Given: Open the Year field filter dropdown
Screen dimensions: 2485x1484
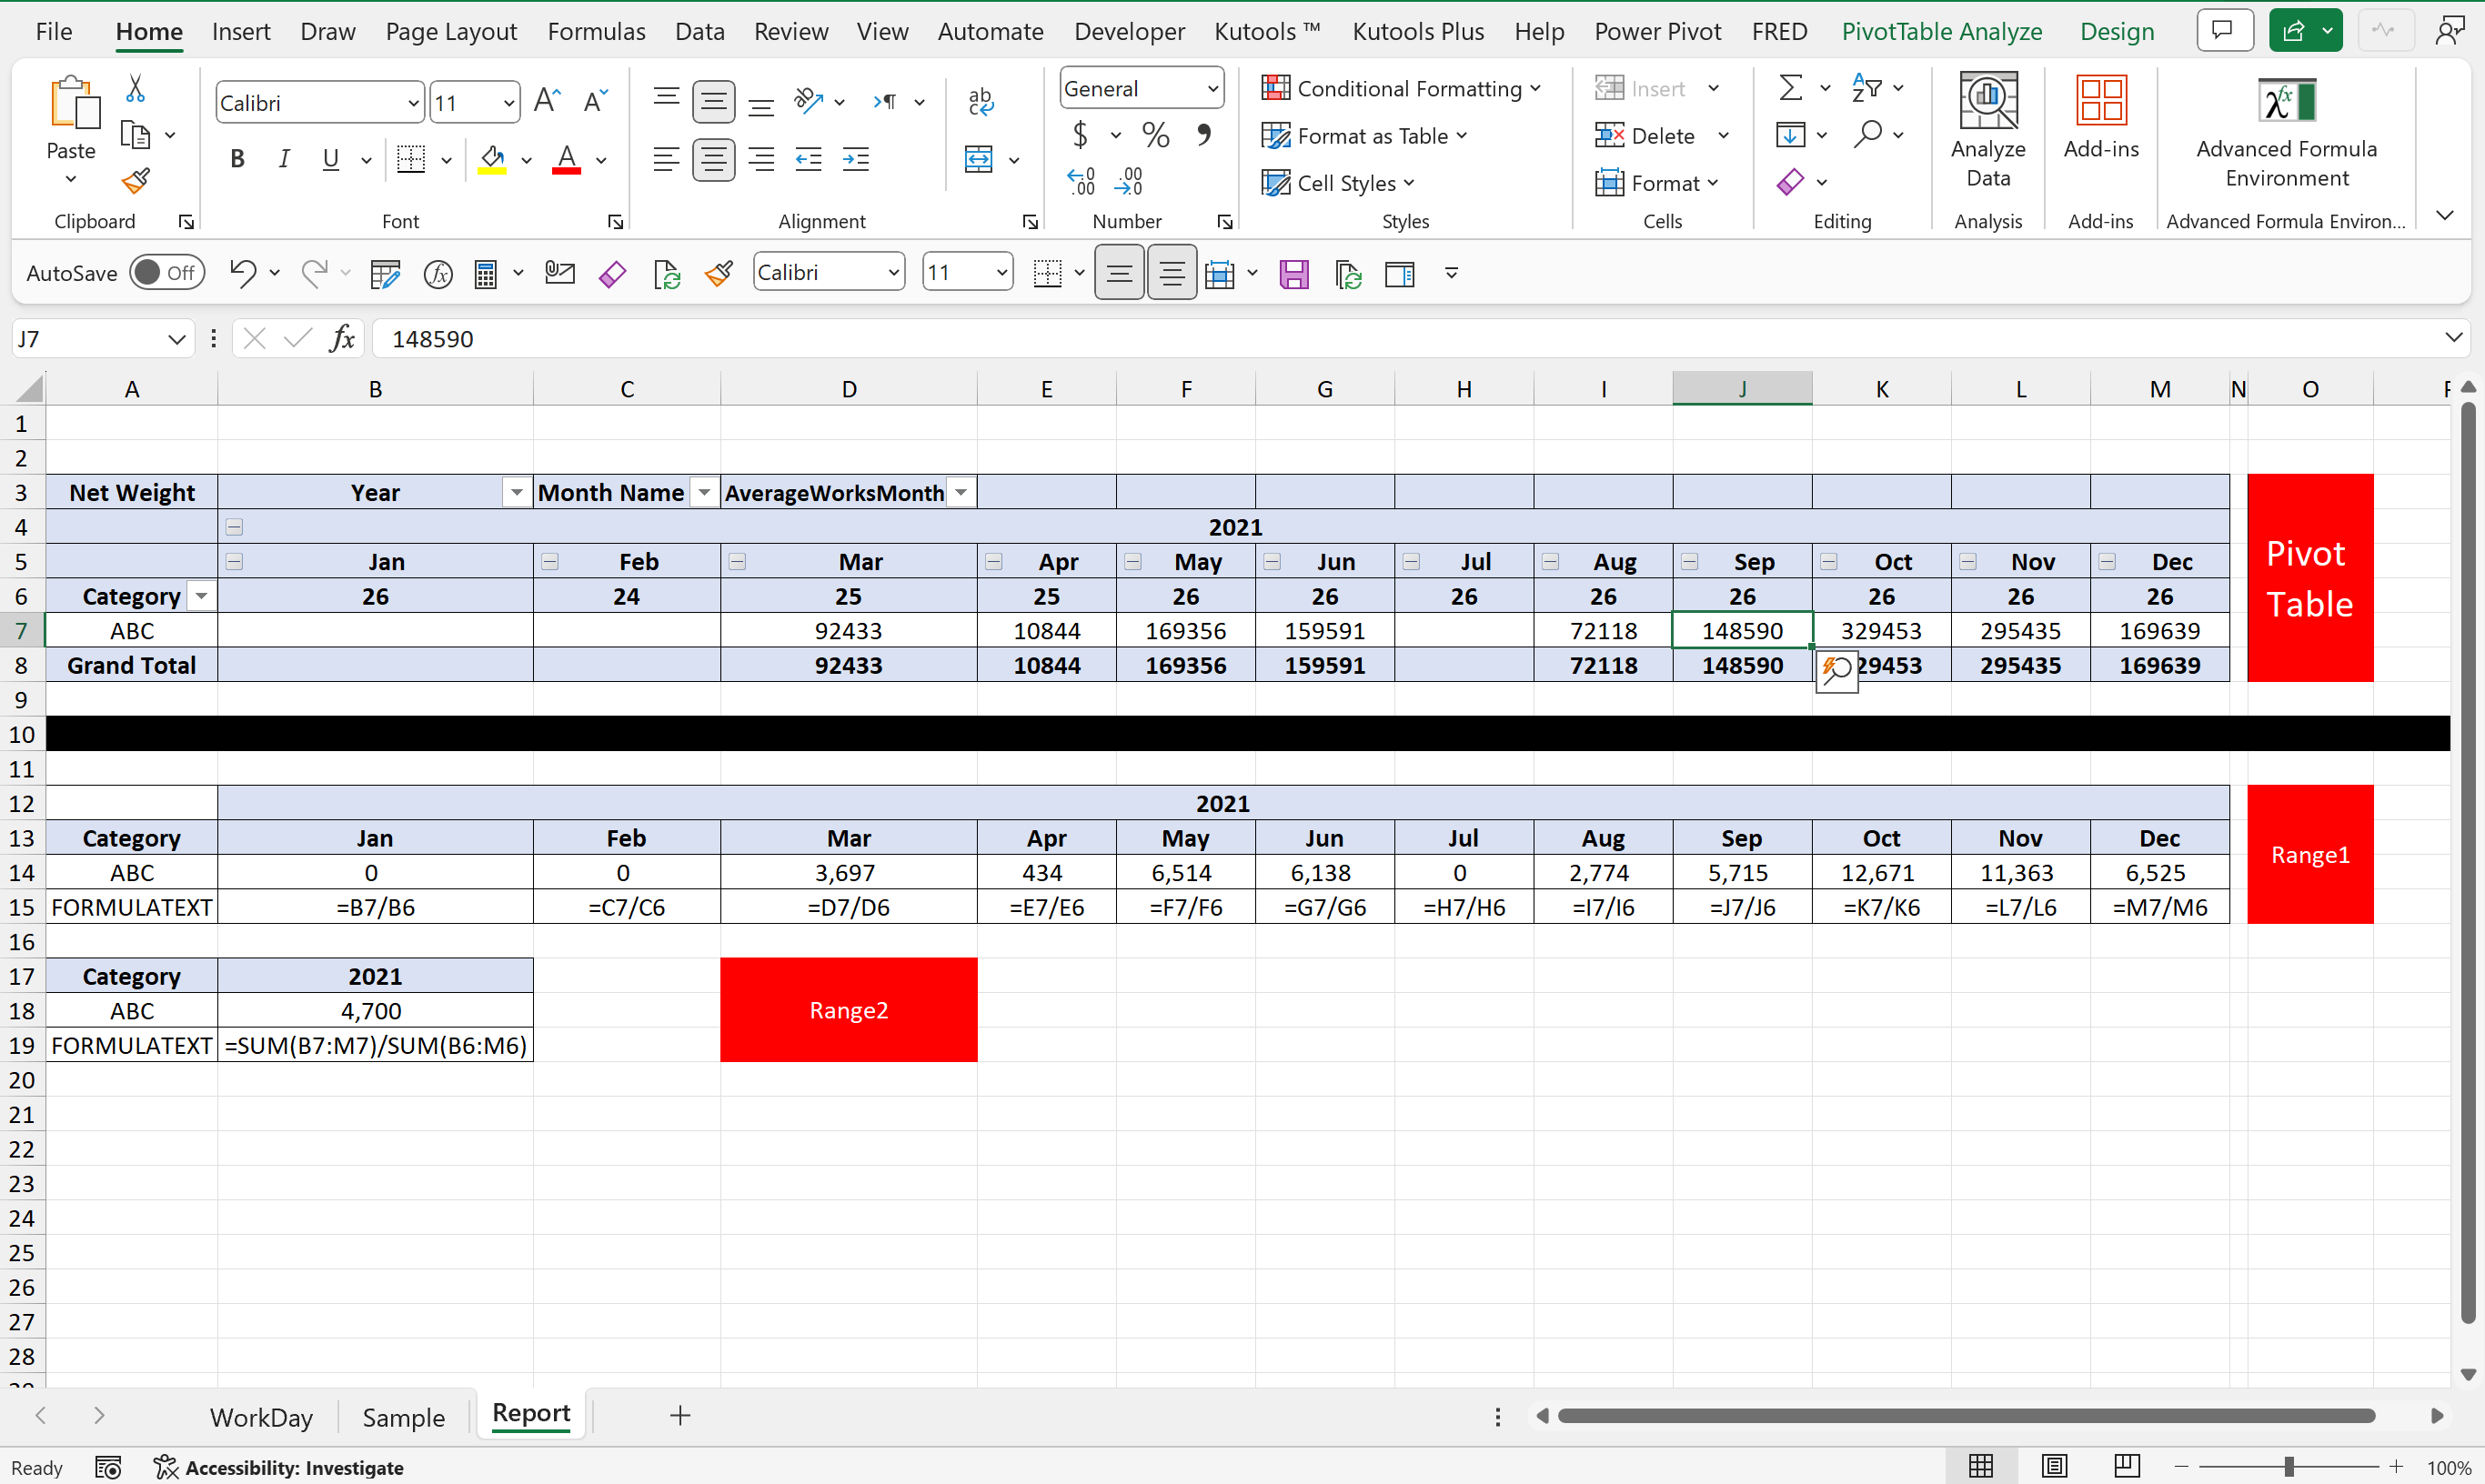Looking at the screenshot, I should tap(516, 493).
